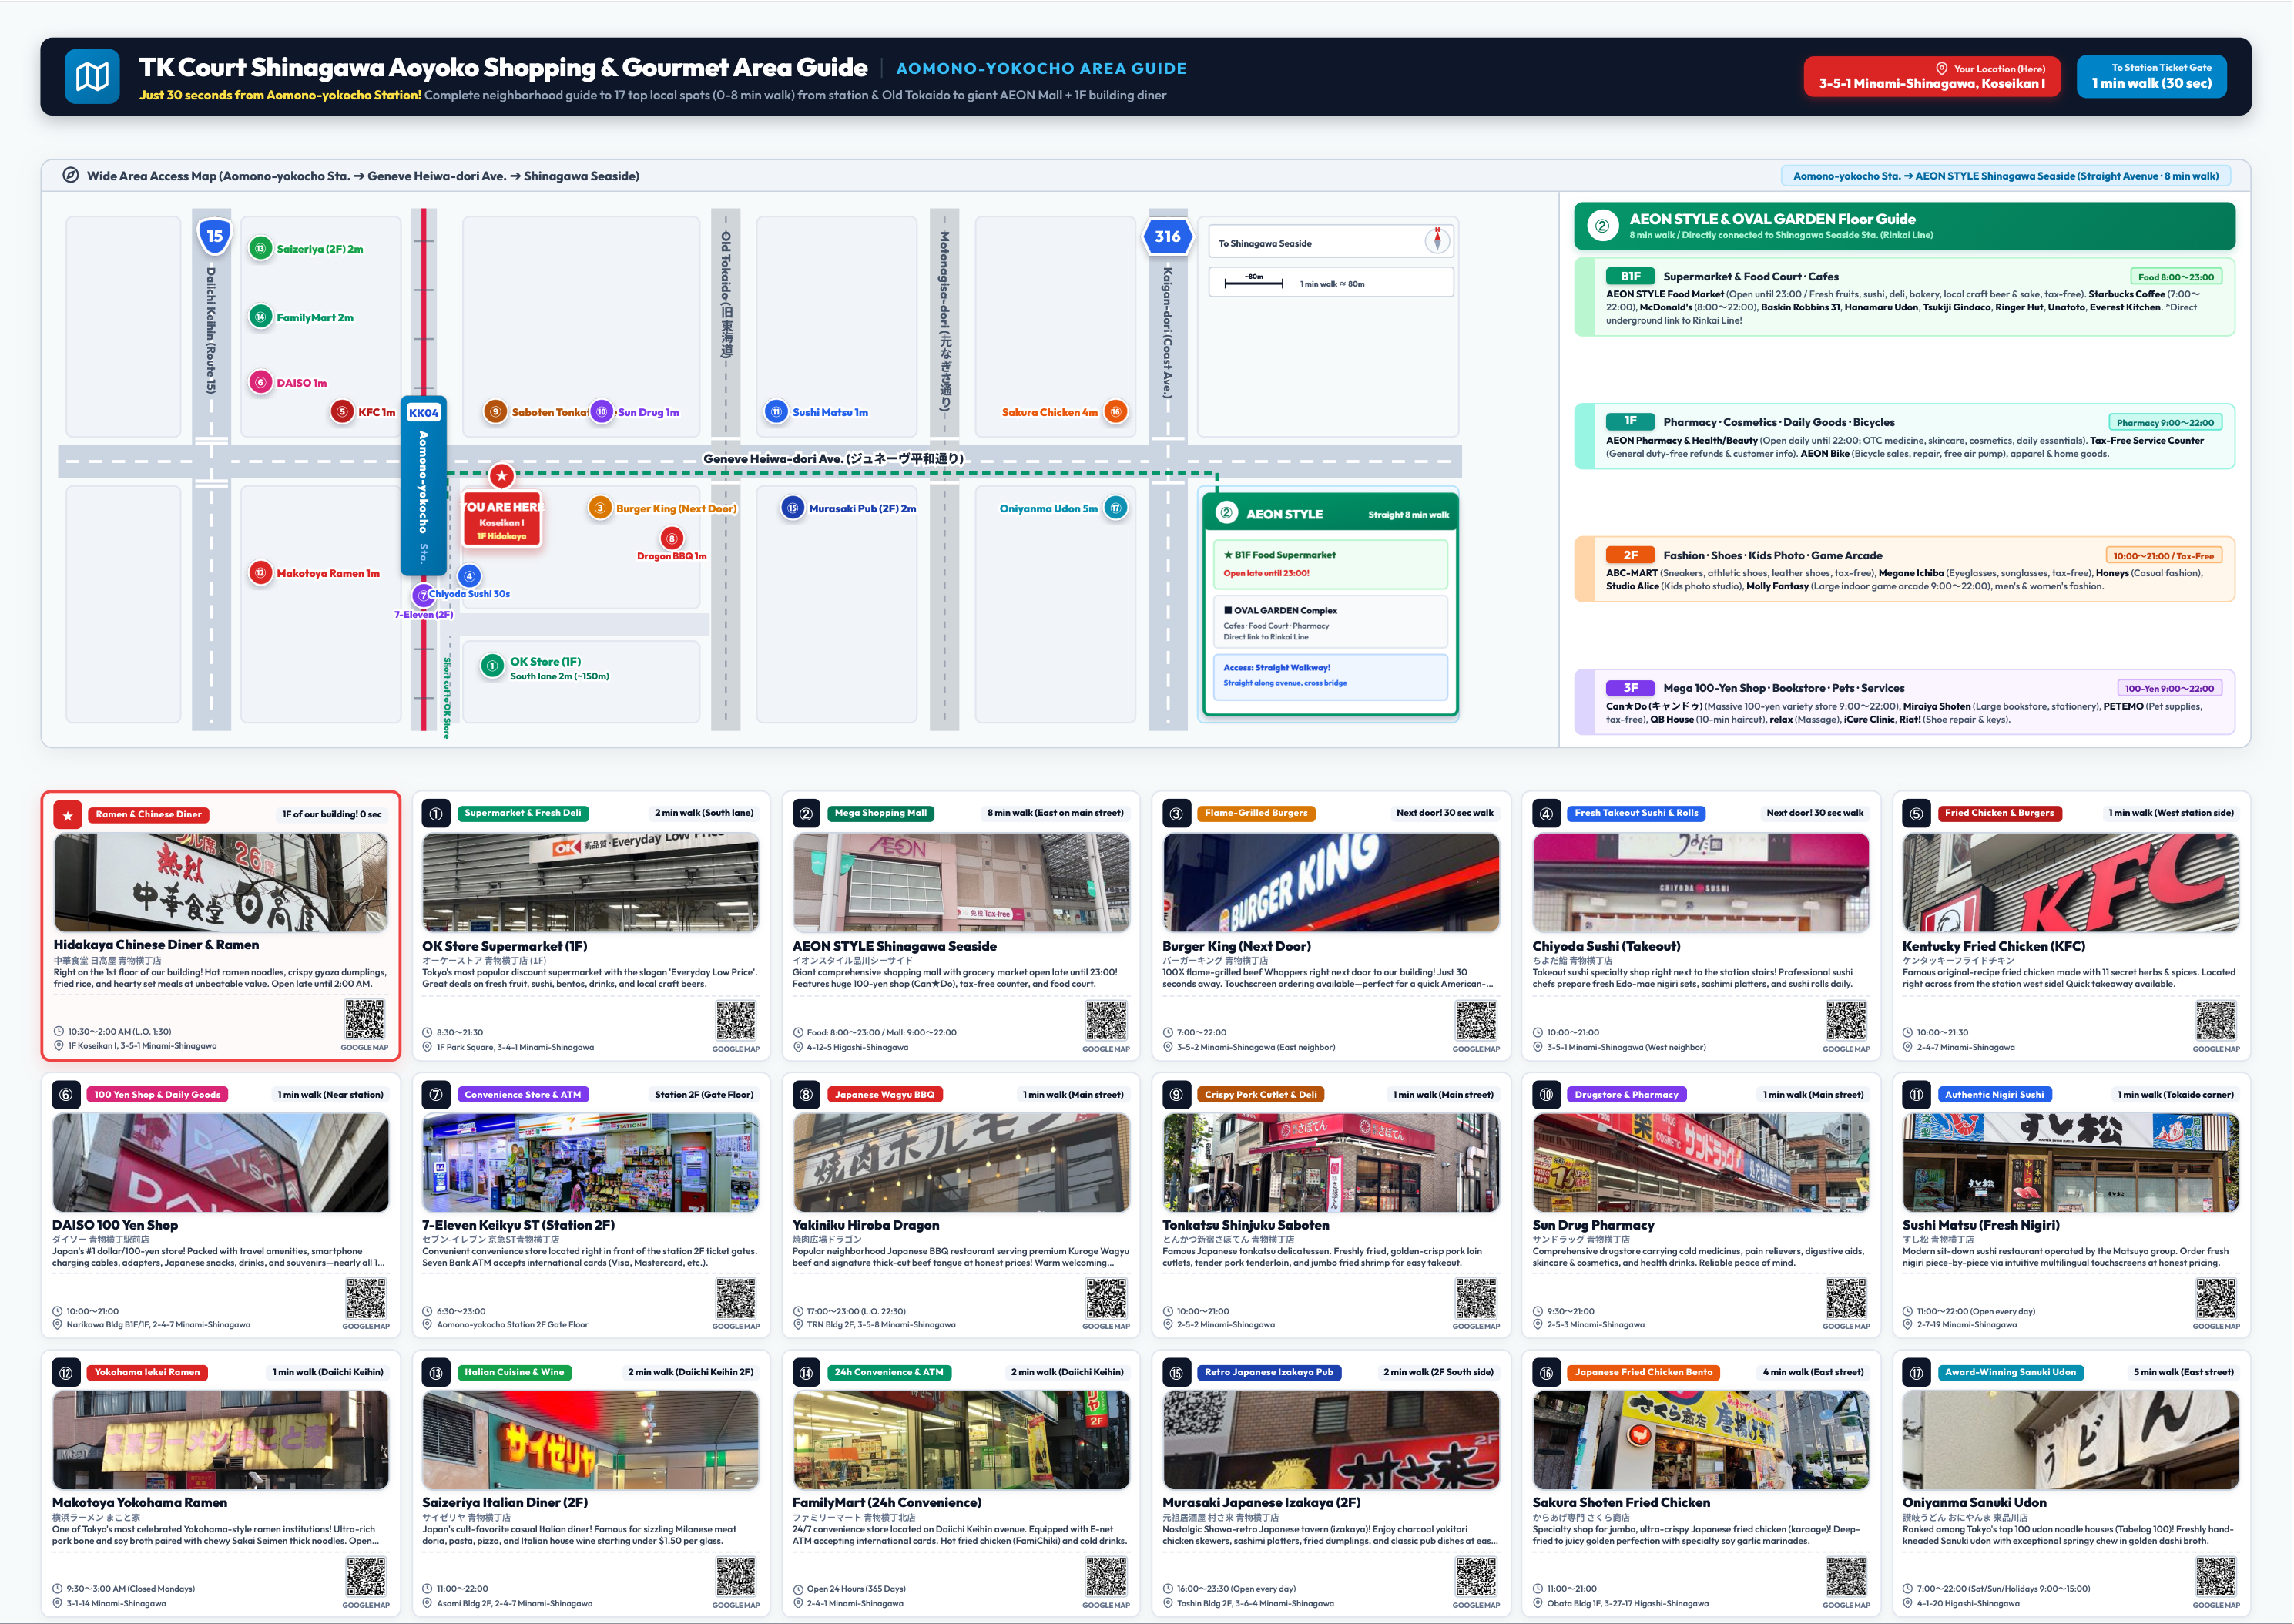Screen dimensions: 2294x1624
Task: Select the 2F Fashion Shoes floor panel
Action: point(1904,570)
